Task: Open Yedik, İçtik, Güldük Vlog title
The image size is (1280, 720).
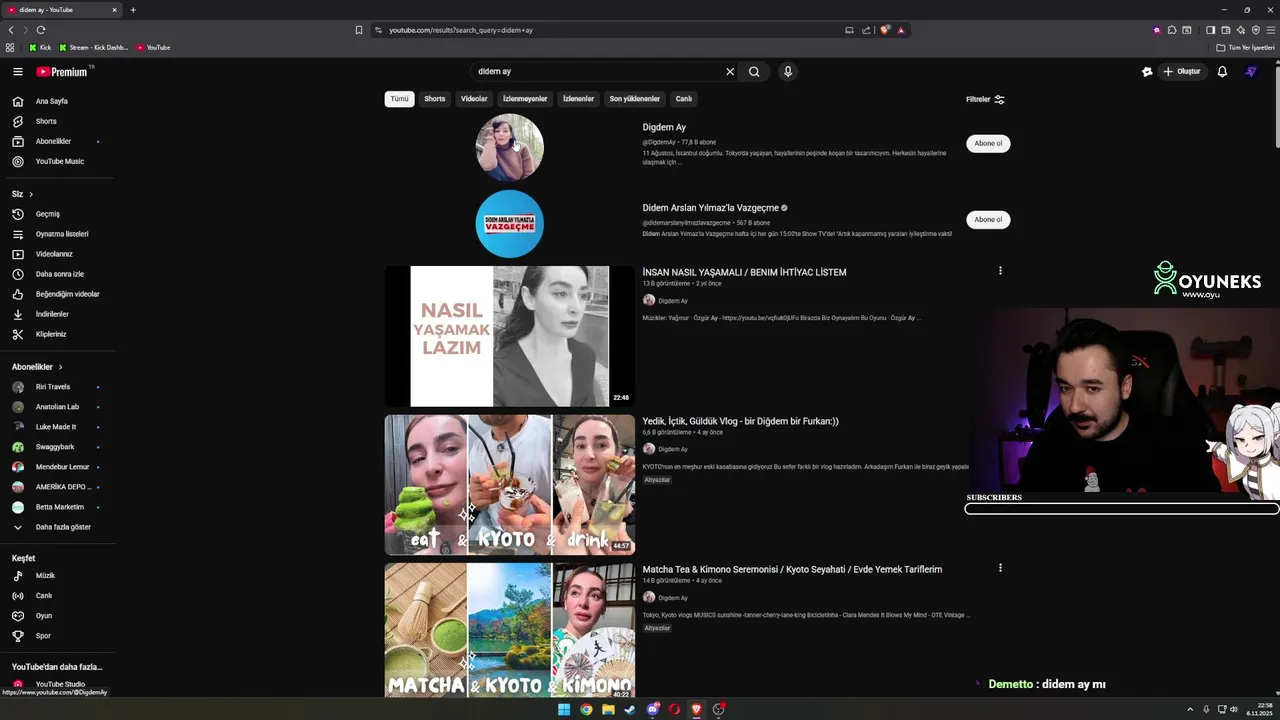Action: (x=740, y=421)
